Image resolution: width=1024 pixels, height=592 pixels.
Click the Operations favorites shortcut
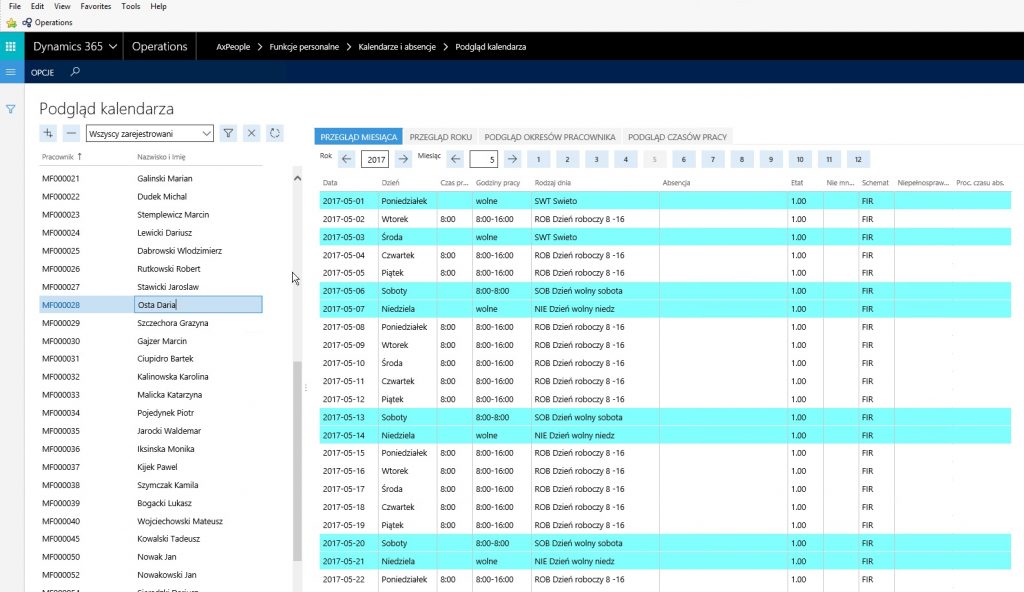coord(48,22)
